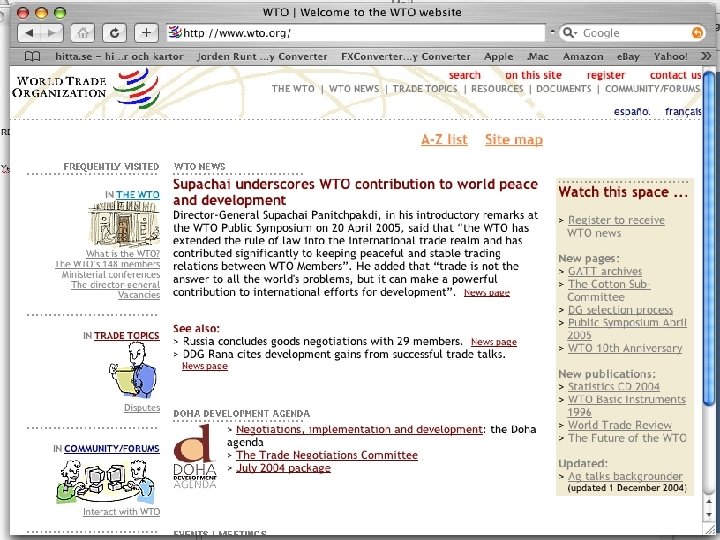Screen dimensions: 720x540
Task: Click the Safari forward arrow button
Action: pyautogui.click(x=52, y=33)
